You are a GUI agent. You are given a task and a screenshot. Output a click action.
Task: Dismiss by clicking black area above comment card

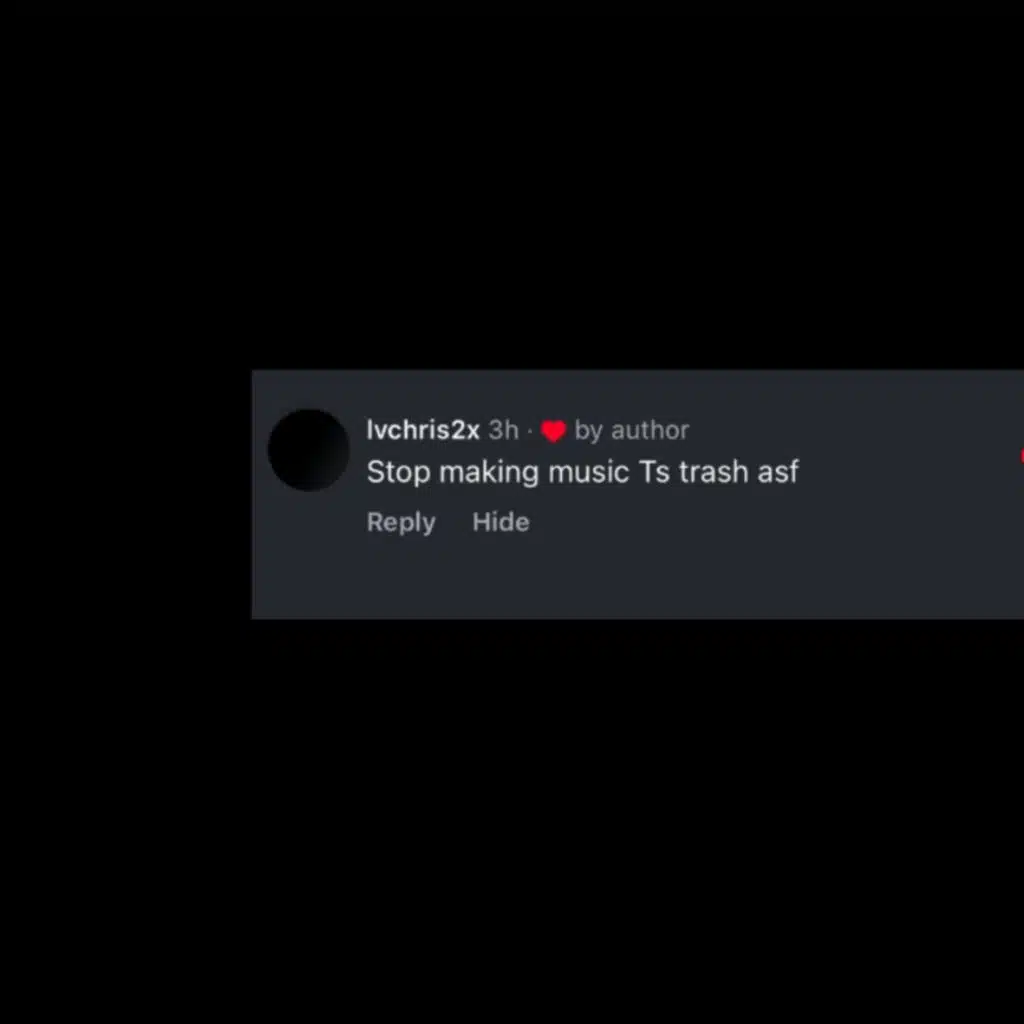(x=512, y=183)
